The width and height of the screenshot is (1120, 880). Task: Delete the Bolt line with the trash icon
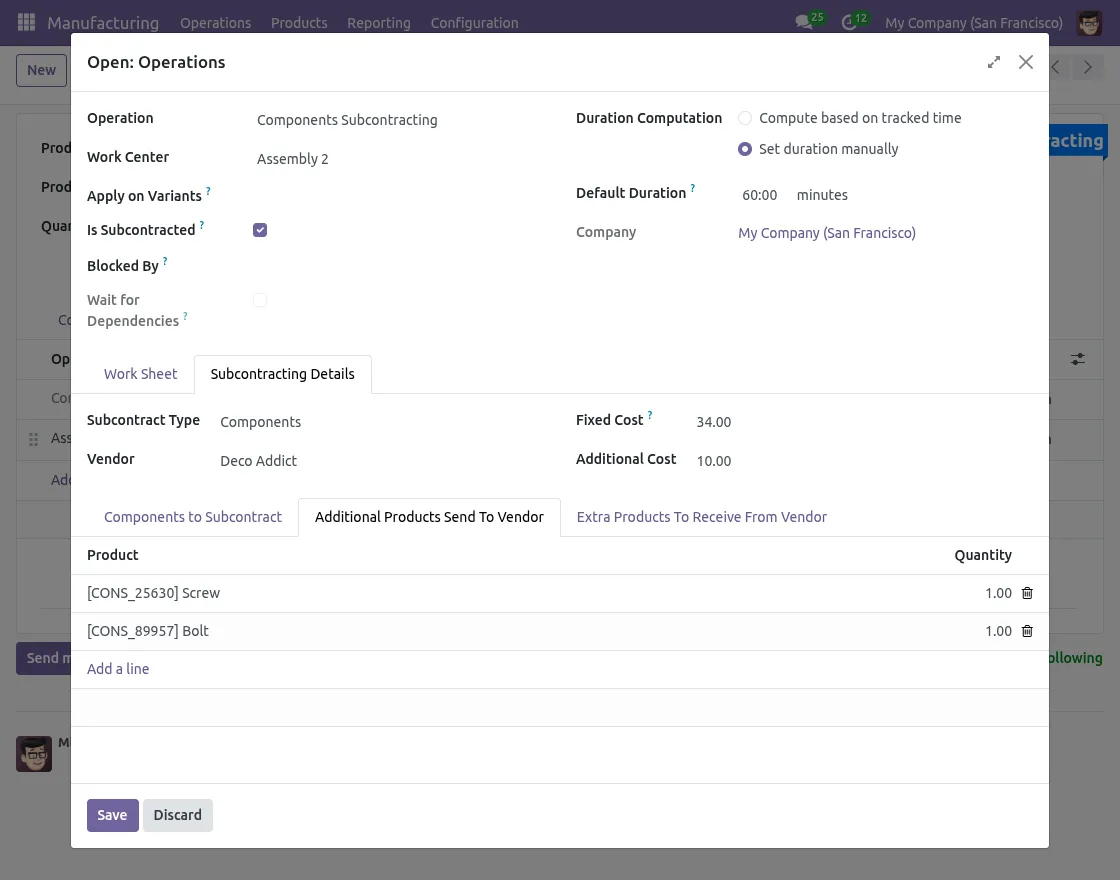1027,630
